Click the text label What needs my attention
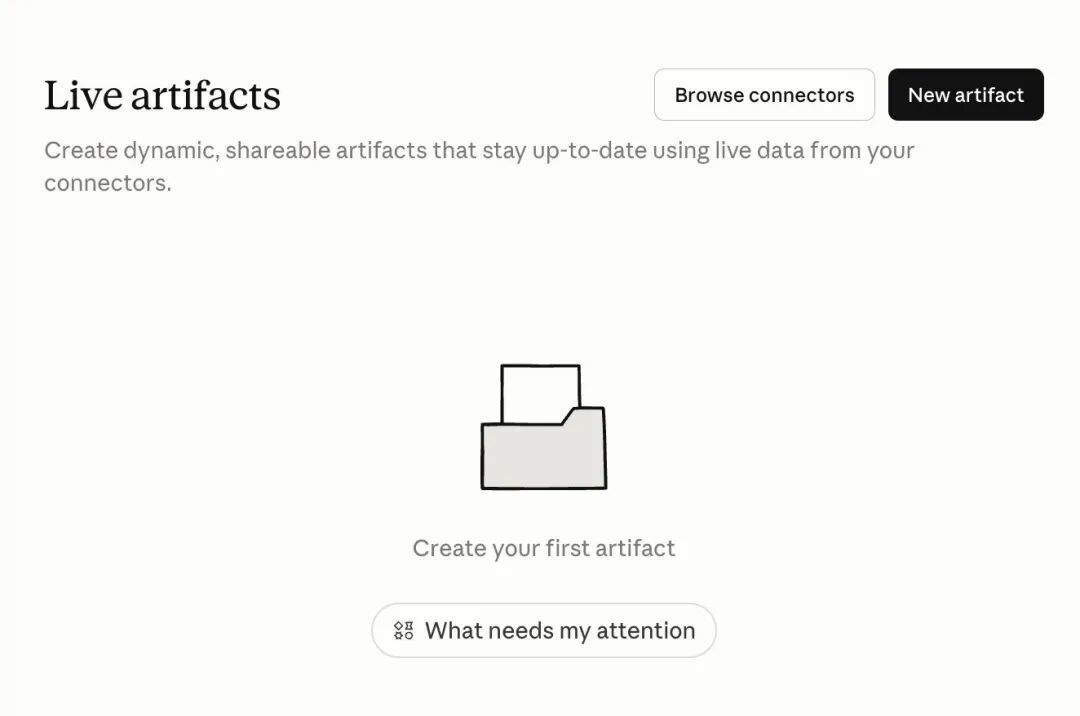 559,630
